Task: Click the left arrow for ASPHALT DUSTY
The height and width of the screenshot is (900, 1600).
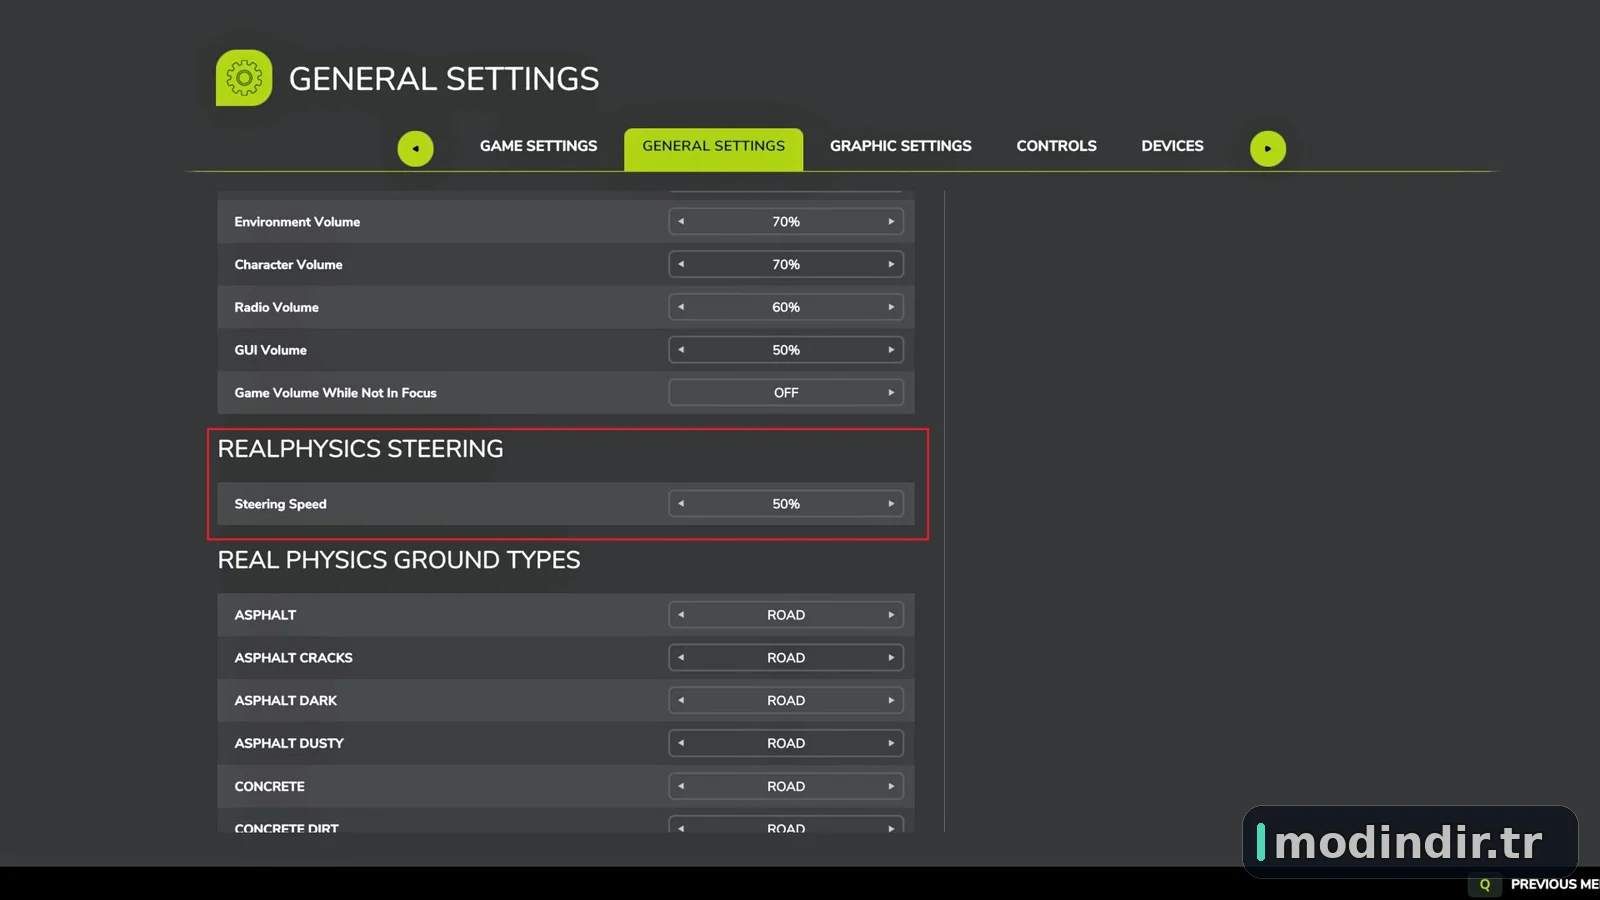Action: pyautogui.click(x=681, y=743)
